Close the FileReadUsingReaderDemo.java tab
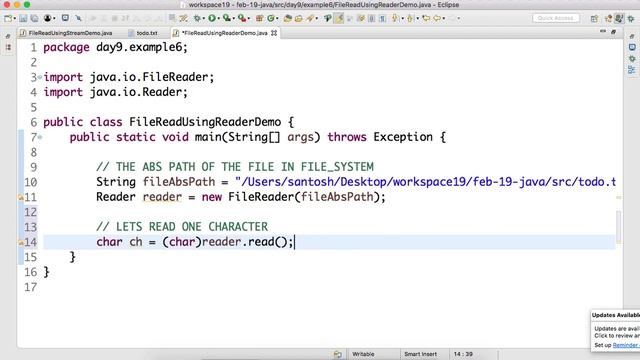The image size is (640, 360). click(x=274, y=33)
